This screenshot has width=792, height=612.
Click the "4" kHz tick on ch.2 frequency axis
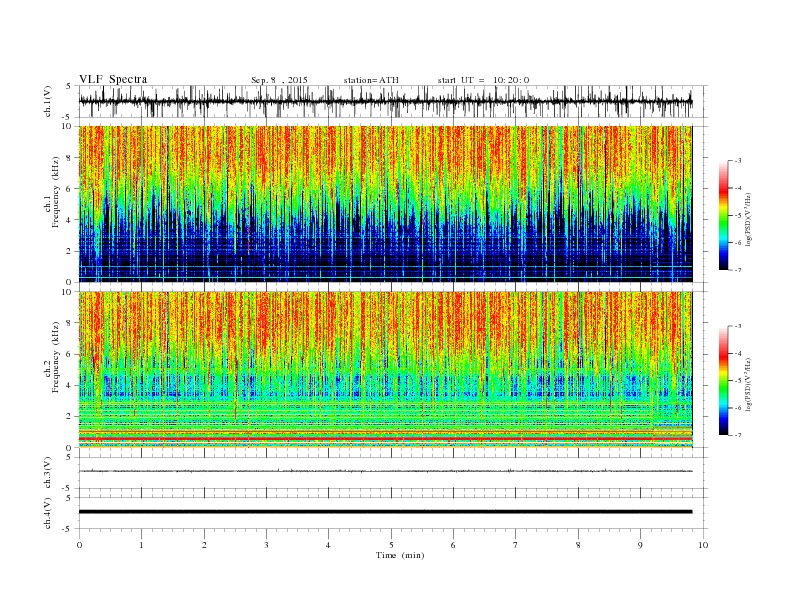(x=69, y=385)
